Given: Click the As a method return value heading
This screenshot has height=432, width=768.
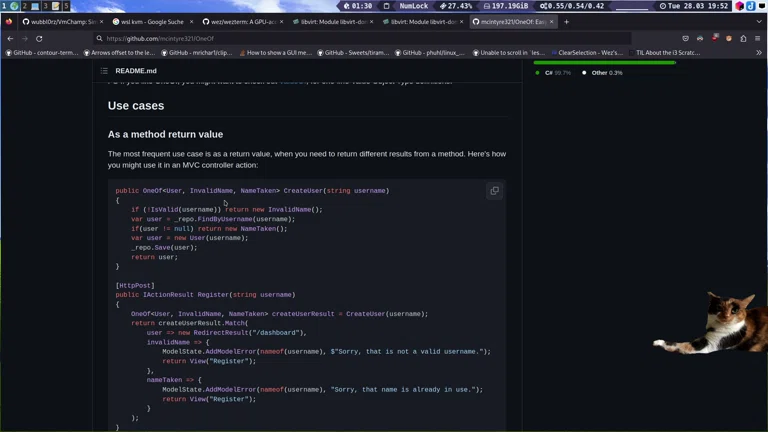Looking at the screenshot, I should coord(166,134).
